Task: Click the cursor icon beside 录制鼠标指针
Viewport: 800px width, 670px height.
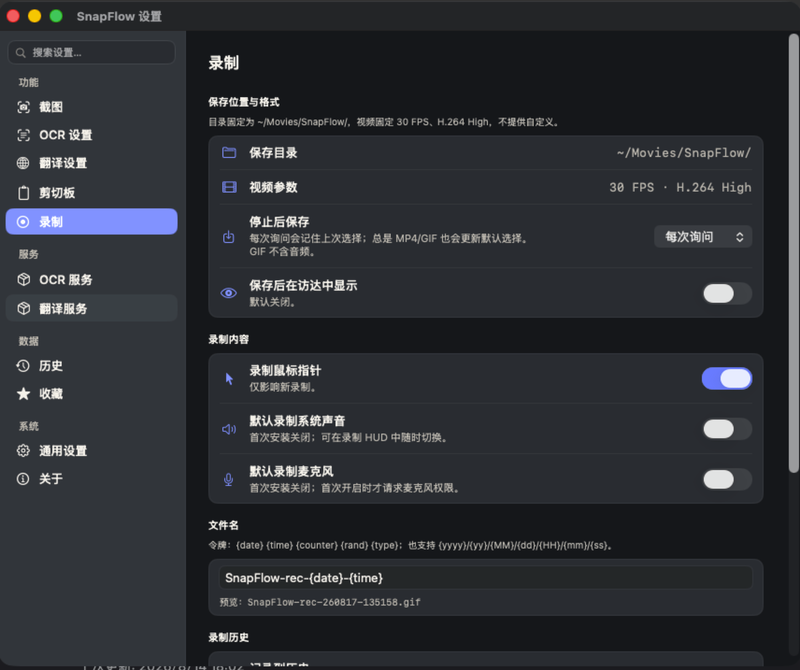Action: (x=229, y=379)
